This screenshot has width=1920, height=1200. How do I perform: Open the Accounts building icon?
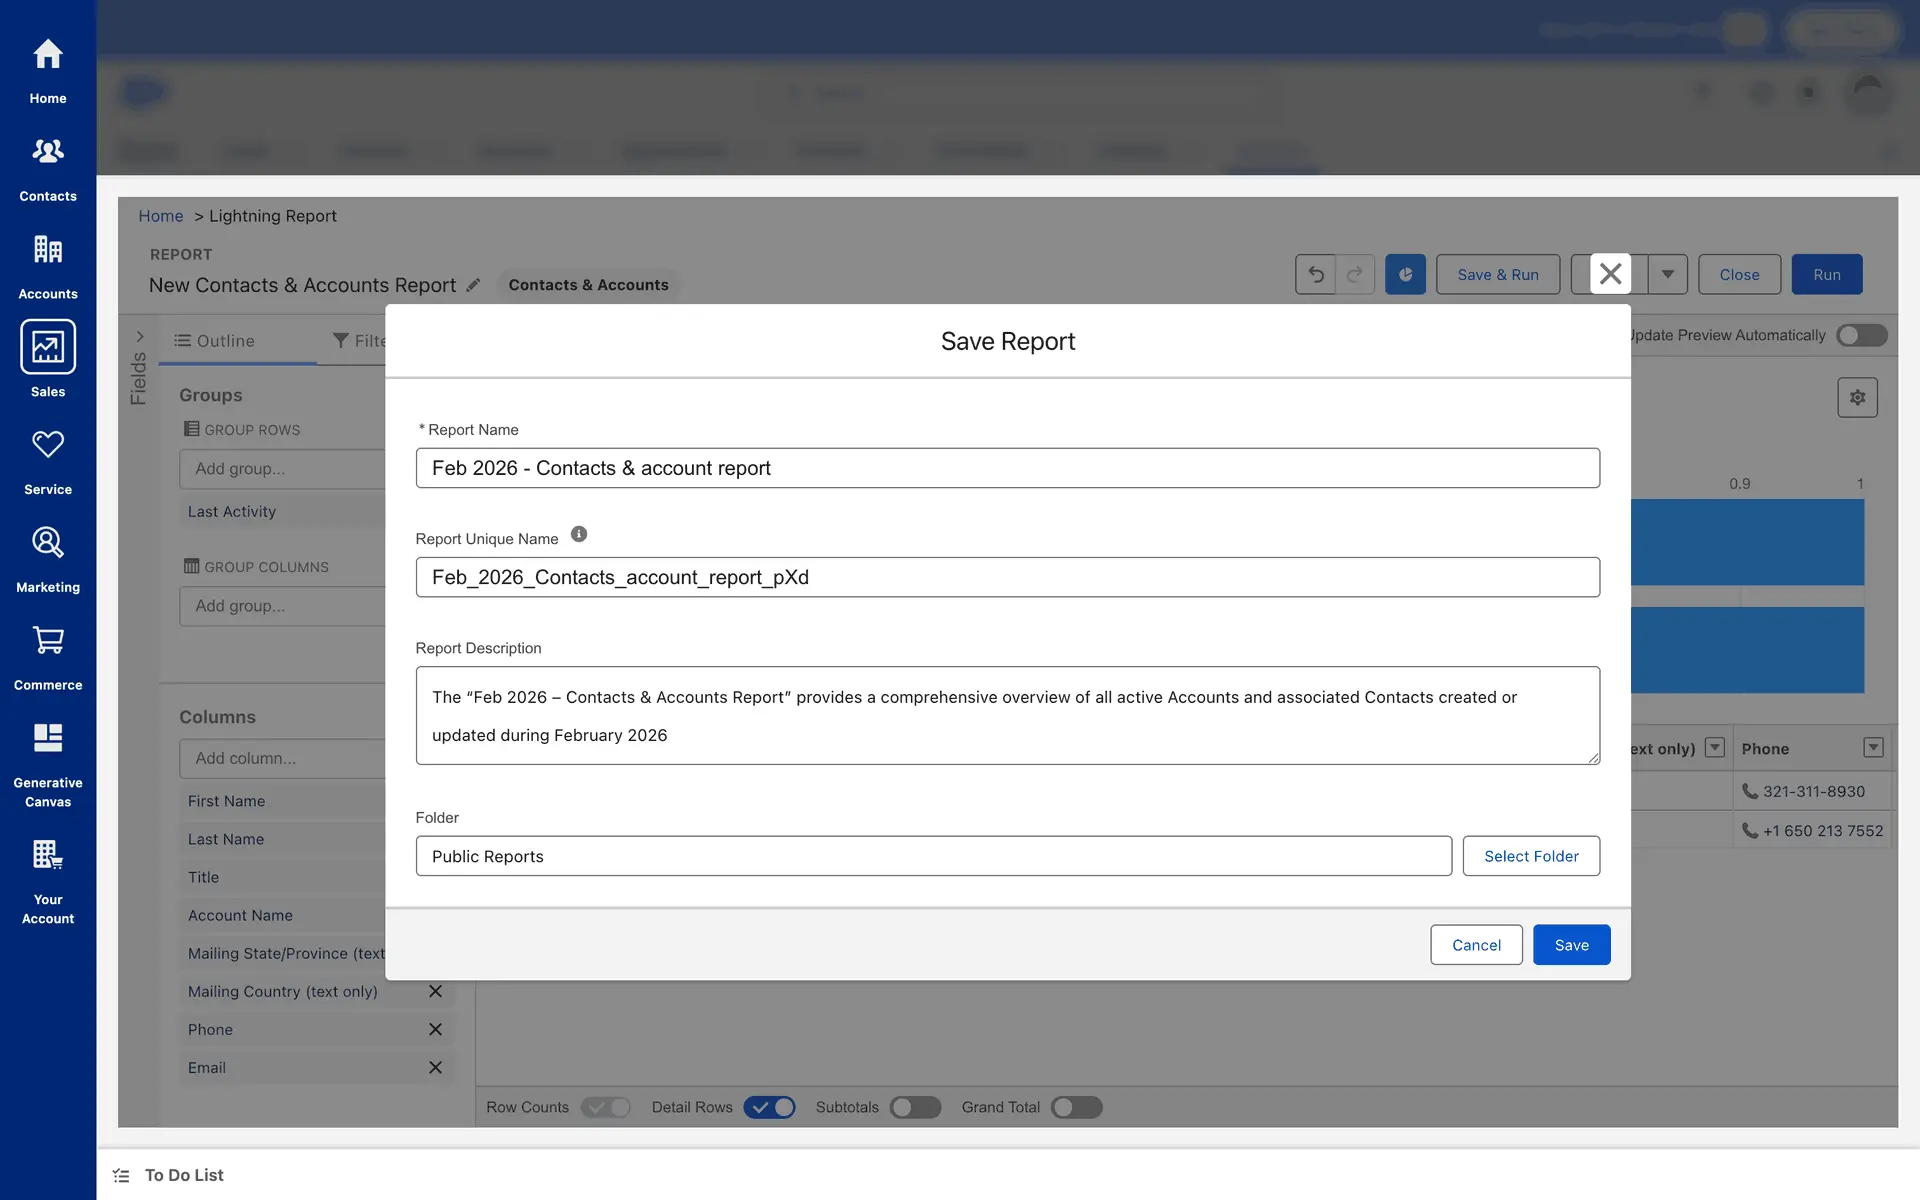[x=47, y=250]
